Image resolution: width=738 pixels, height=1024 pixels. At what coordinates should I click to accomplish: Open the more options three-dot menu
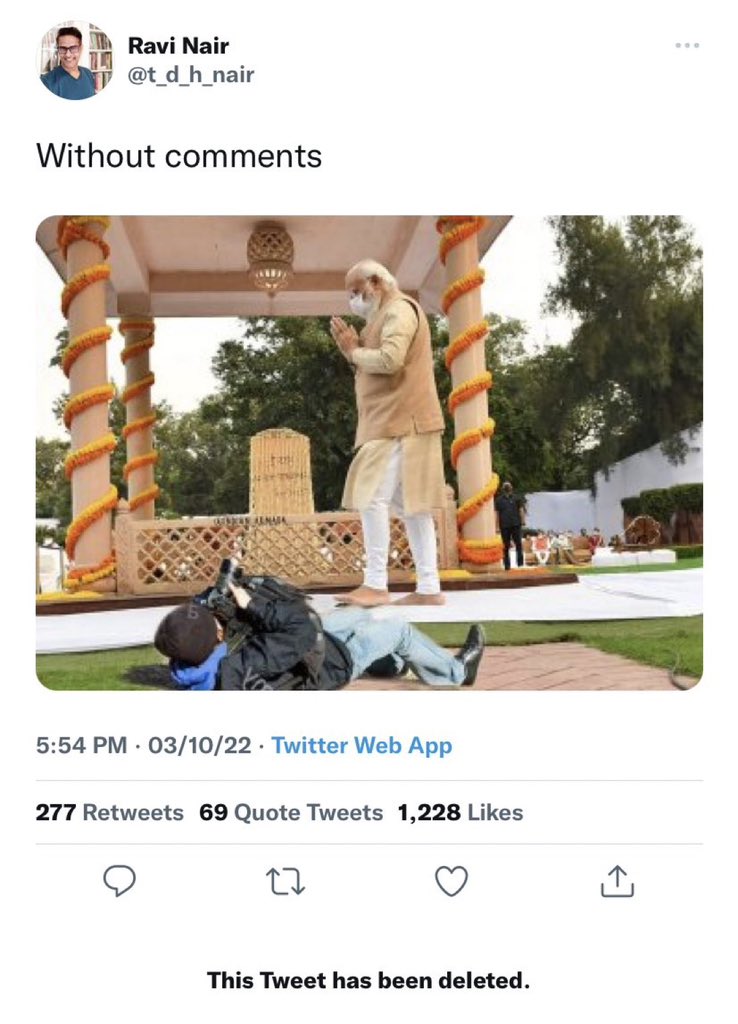[x=686, y=46]
